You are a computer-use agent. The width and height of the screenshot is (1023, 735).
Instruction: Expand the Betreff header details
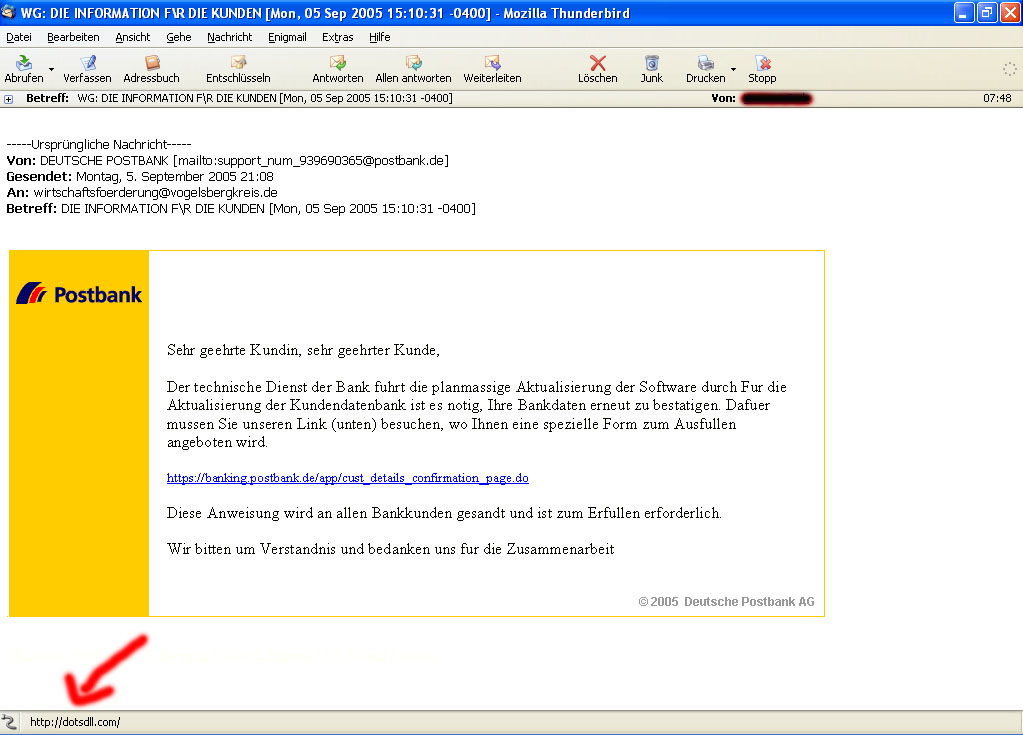pyautogui.click(x=8, y=99)
